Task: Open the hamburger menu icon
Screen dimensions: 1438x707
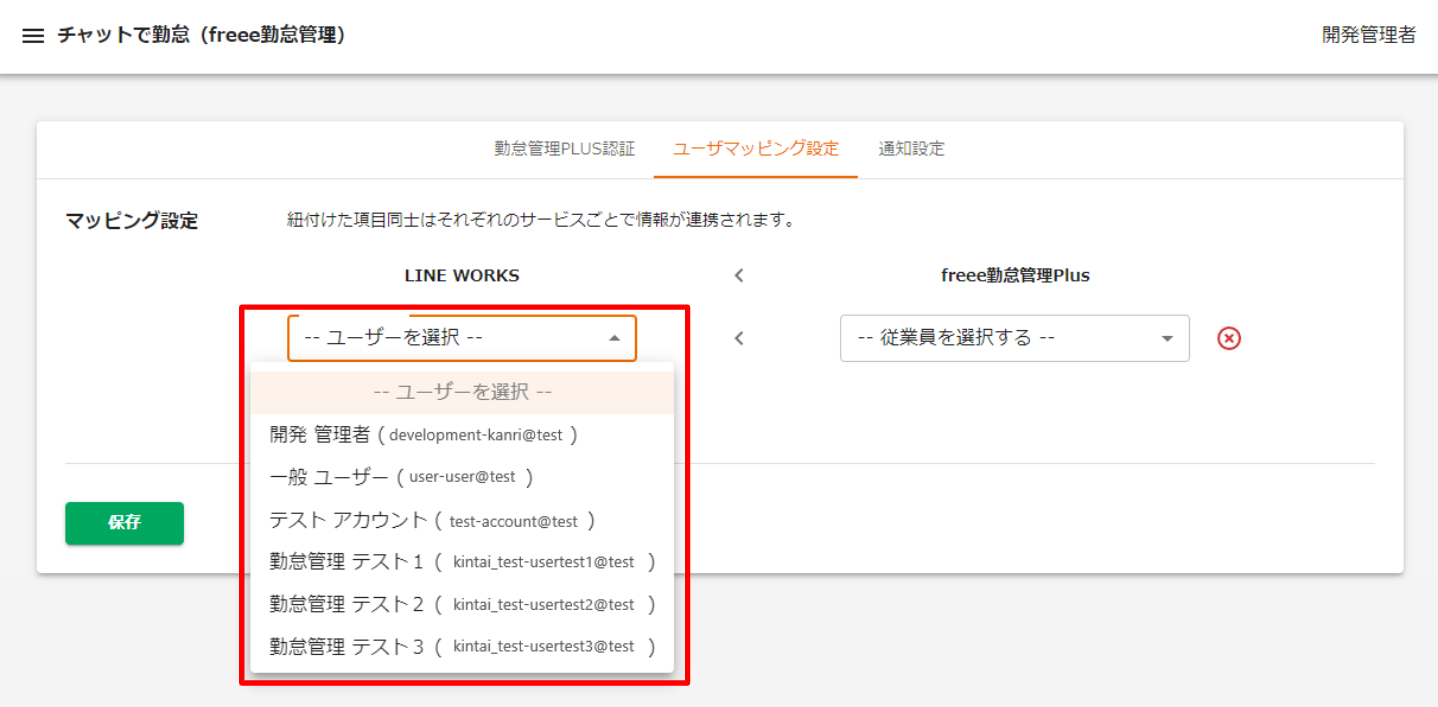Action: (x=33, y=36)
